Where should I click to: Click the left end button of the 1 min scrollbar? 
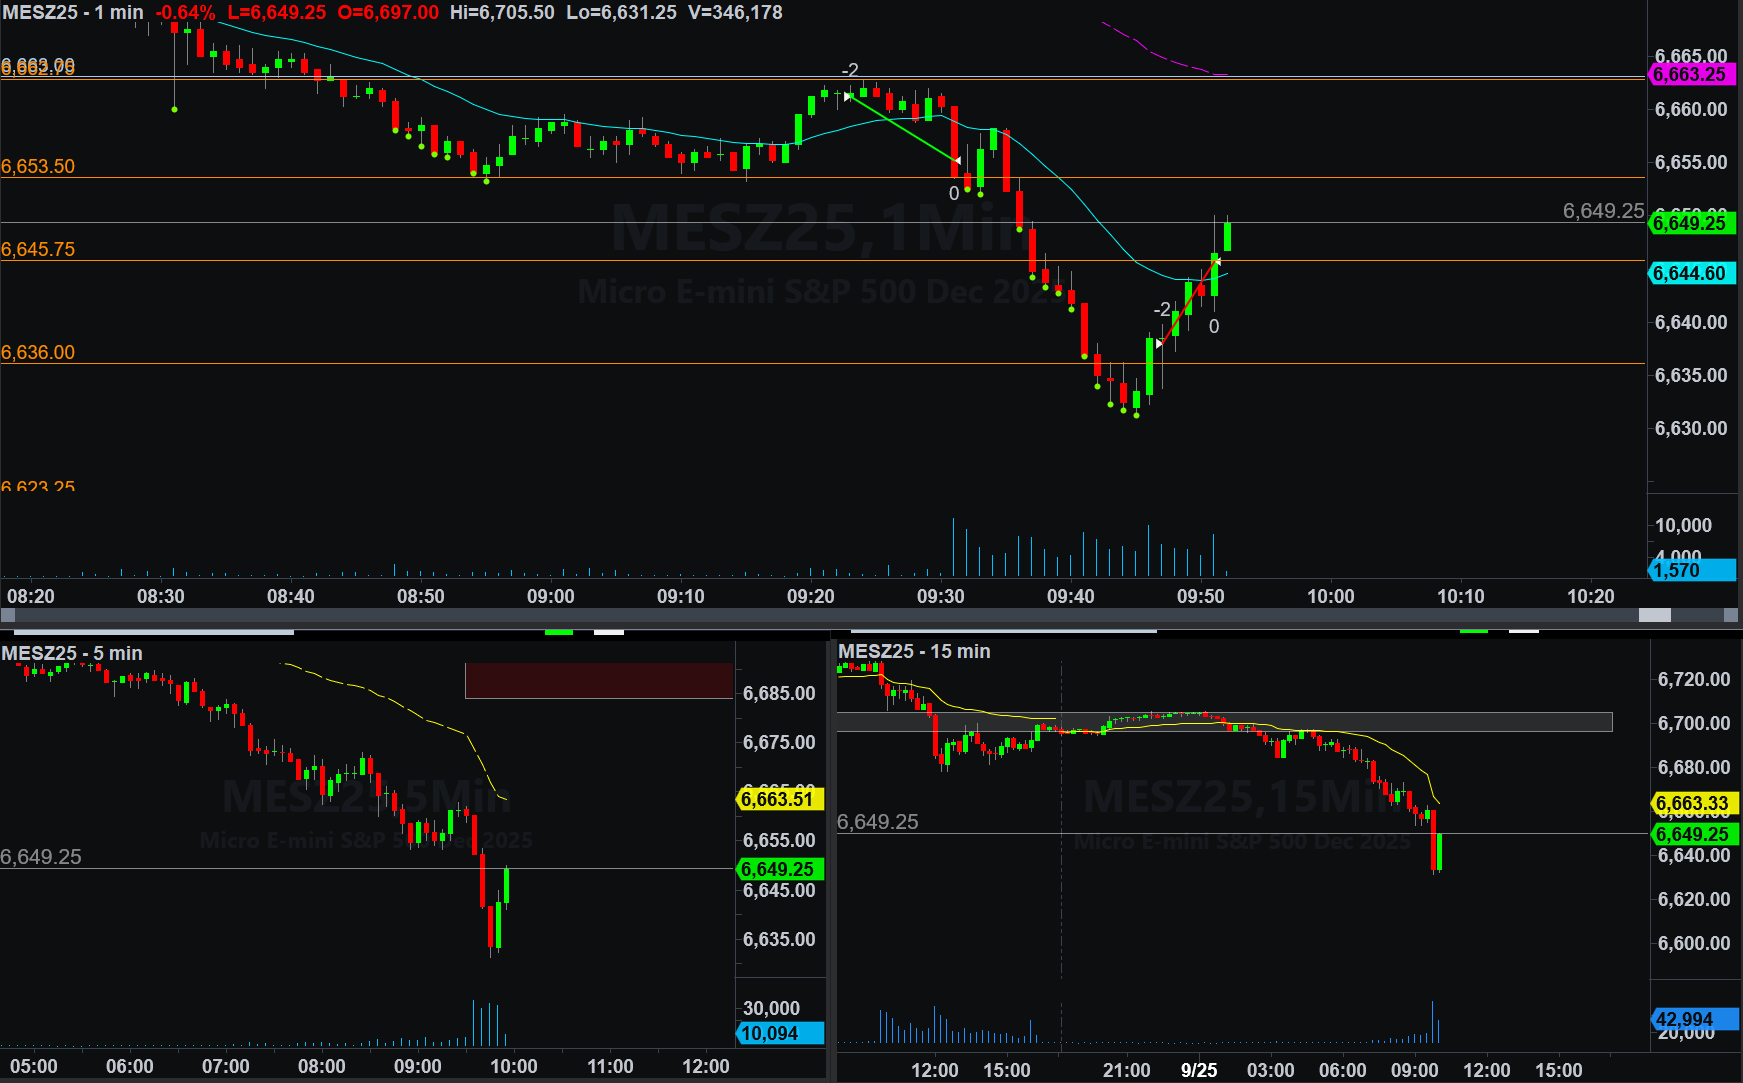tap(8, 615)
